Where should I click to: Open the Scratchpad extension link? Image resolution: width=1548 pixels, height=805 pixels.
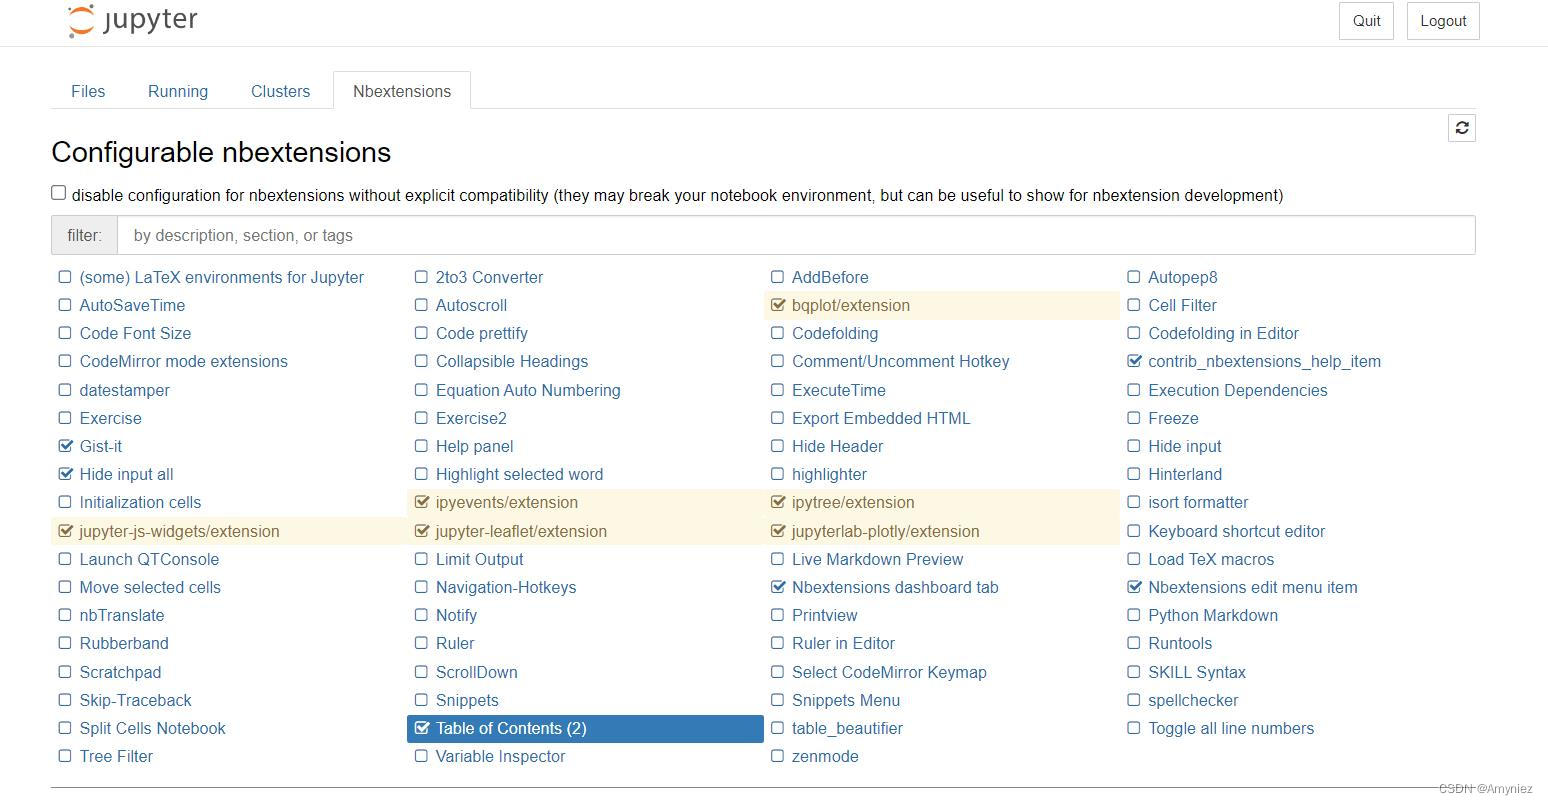120,672
